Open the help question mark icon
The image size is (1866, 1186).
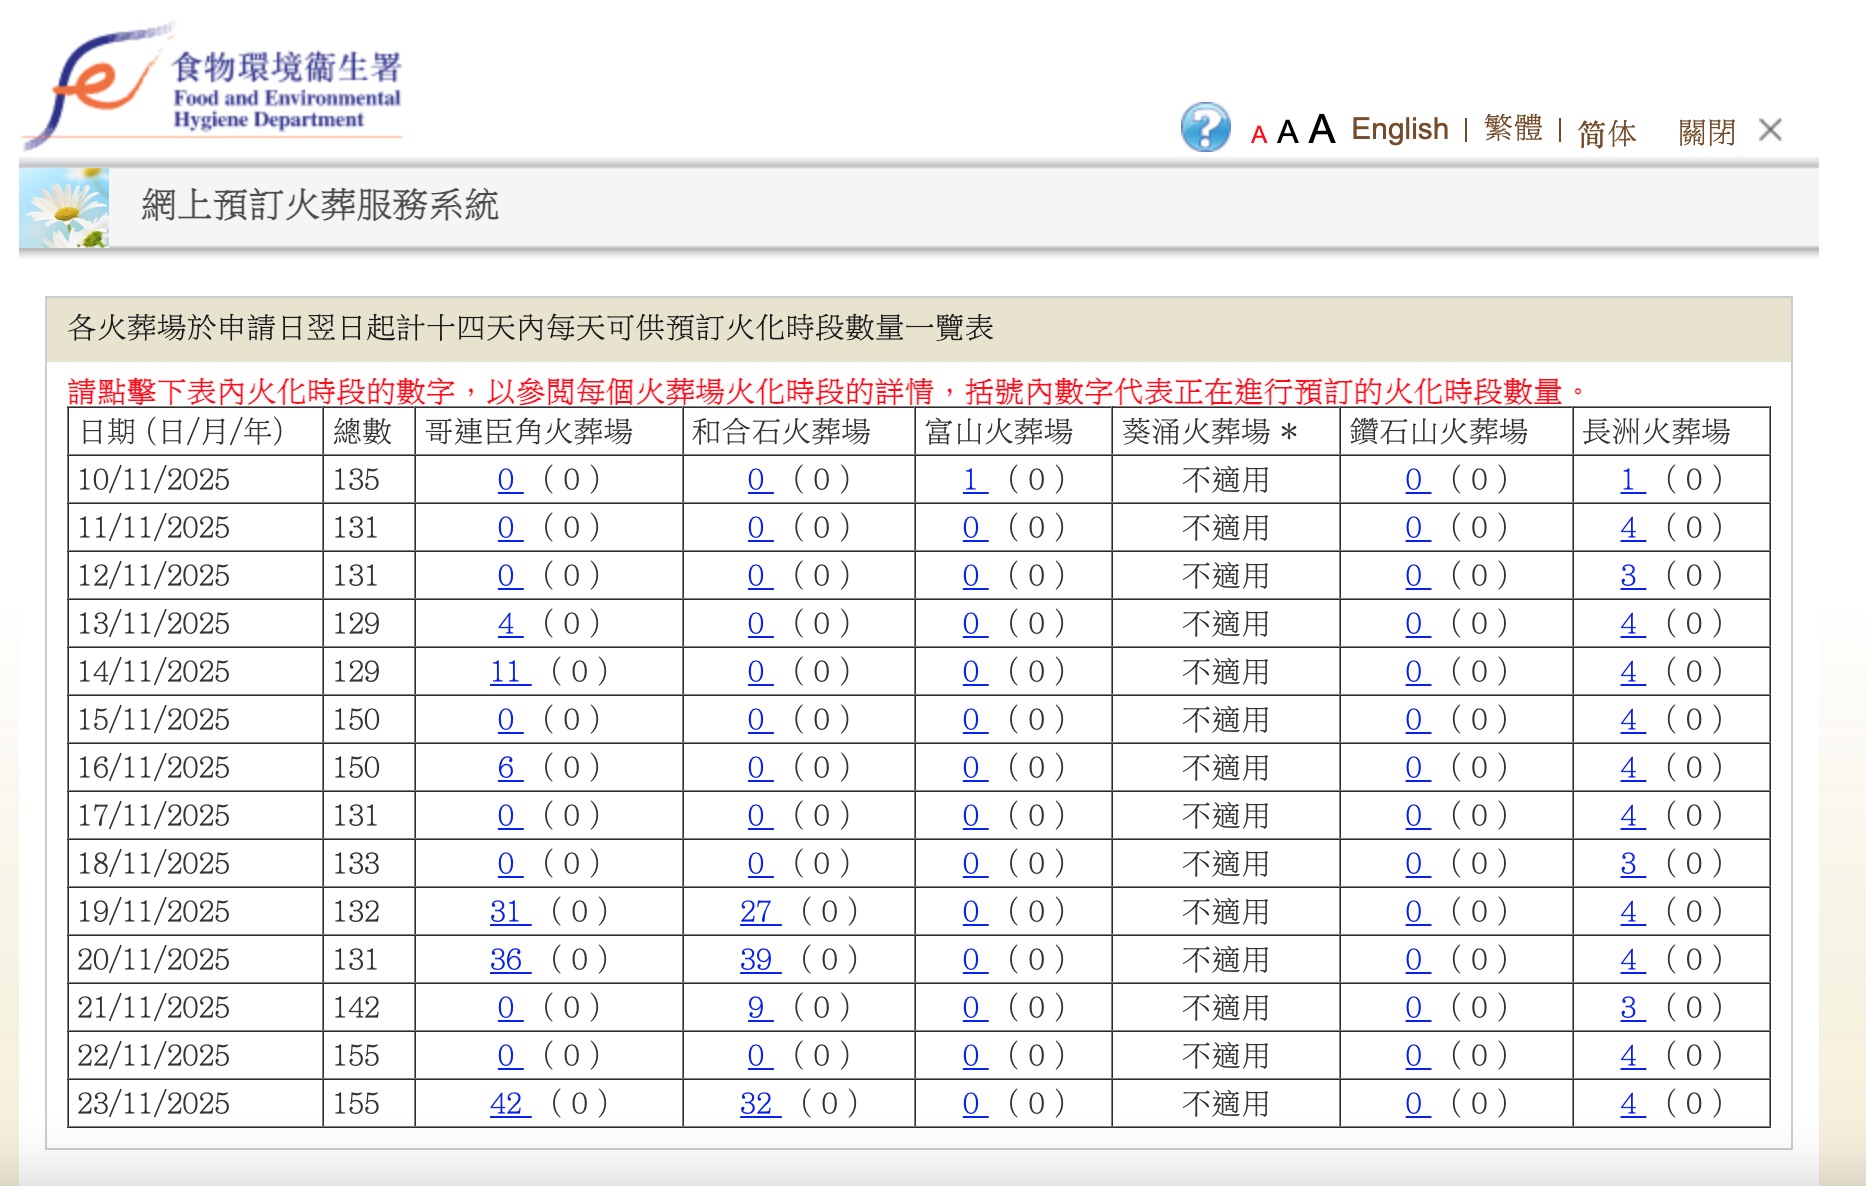click(1207, 129)
